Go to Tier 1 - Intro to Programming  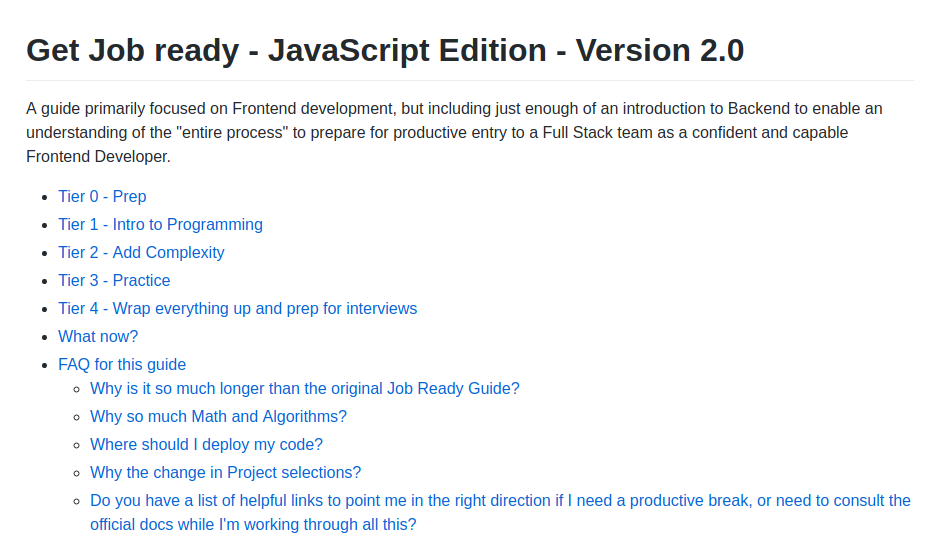point(160,225)
